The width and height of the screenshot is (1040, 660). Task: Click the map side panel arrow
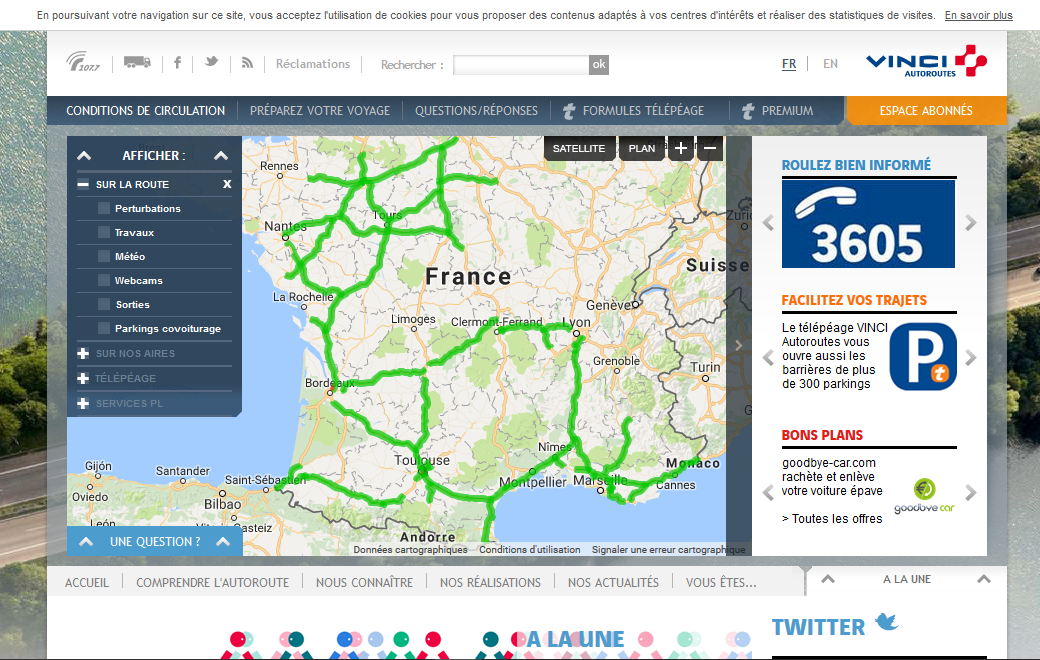coord(739,346)
